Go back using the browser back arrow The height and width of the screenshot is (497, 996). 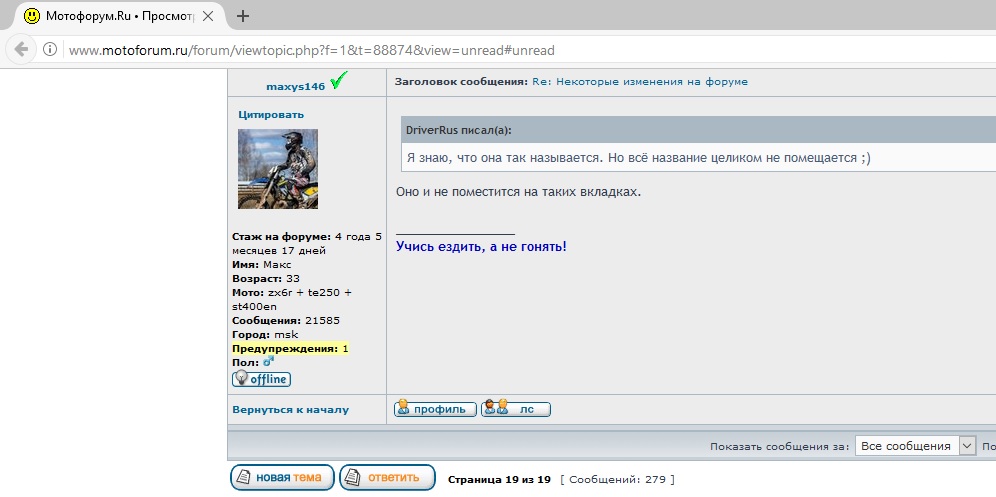coord(22,49)
